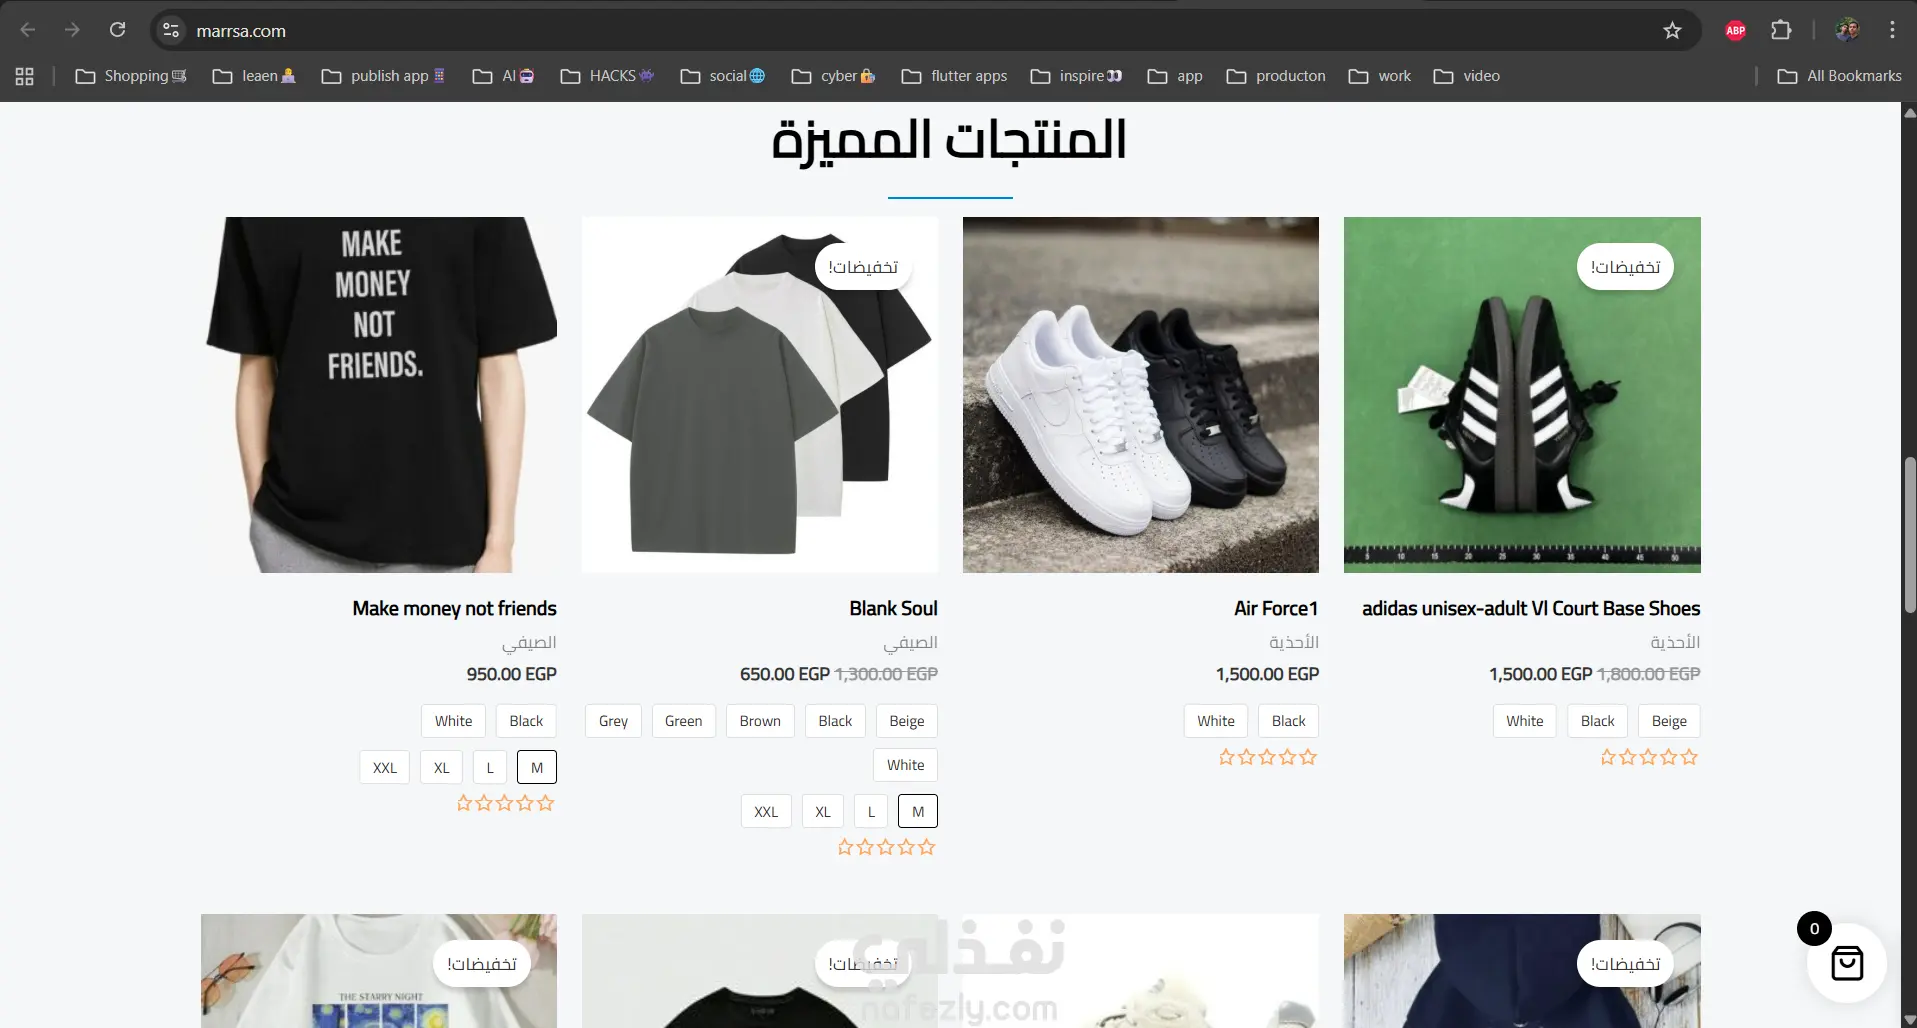1917x1028 pixels.
Task: Open the social bookmarks folder
Action: 723,76
